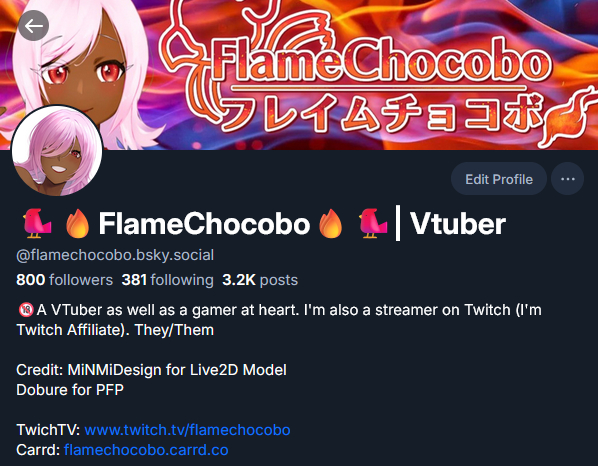View the 800 followers list
Viewport: 598px width, 466px height.
[64, 280]
